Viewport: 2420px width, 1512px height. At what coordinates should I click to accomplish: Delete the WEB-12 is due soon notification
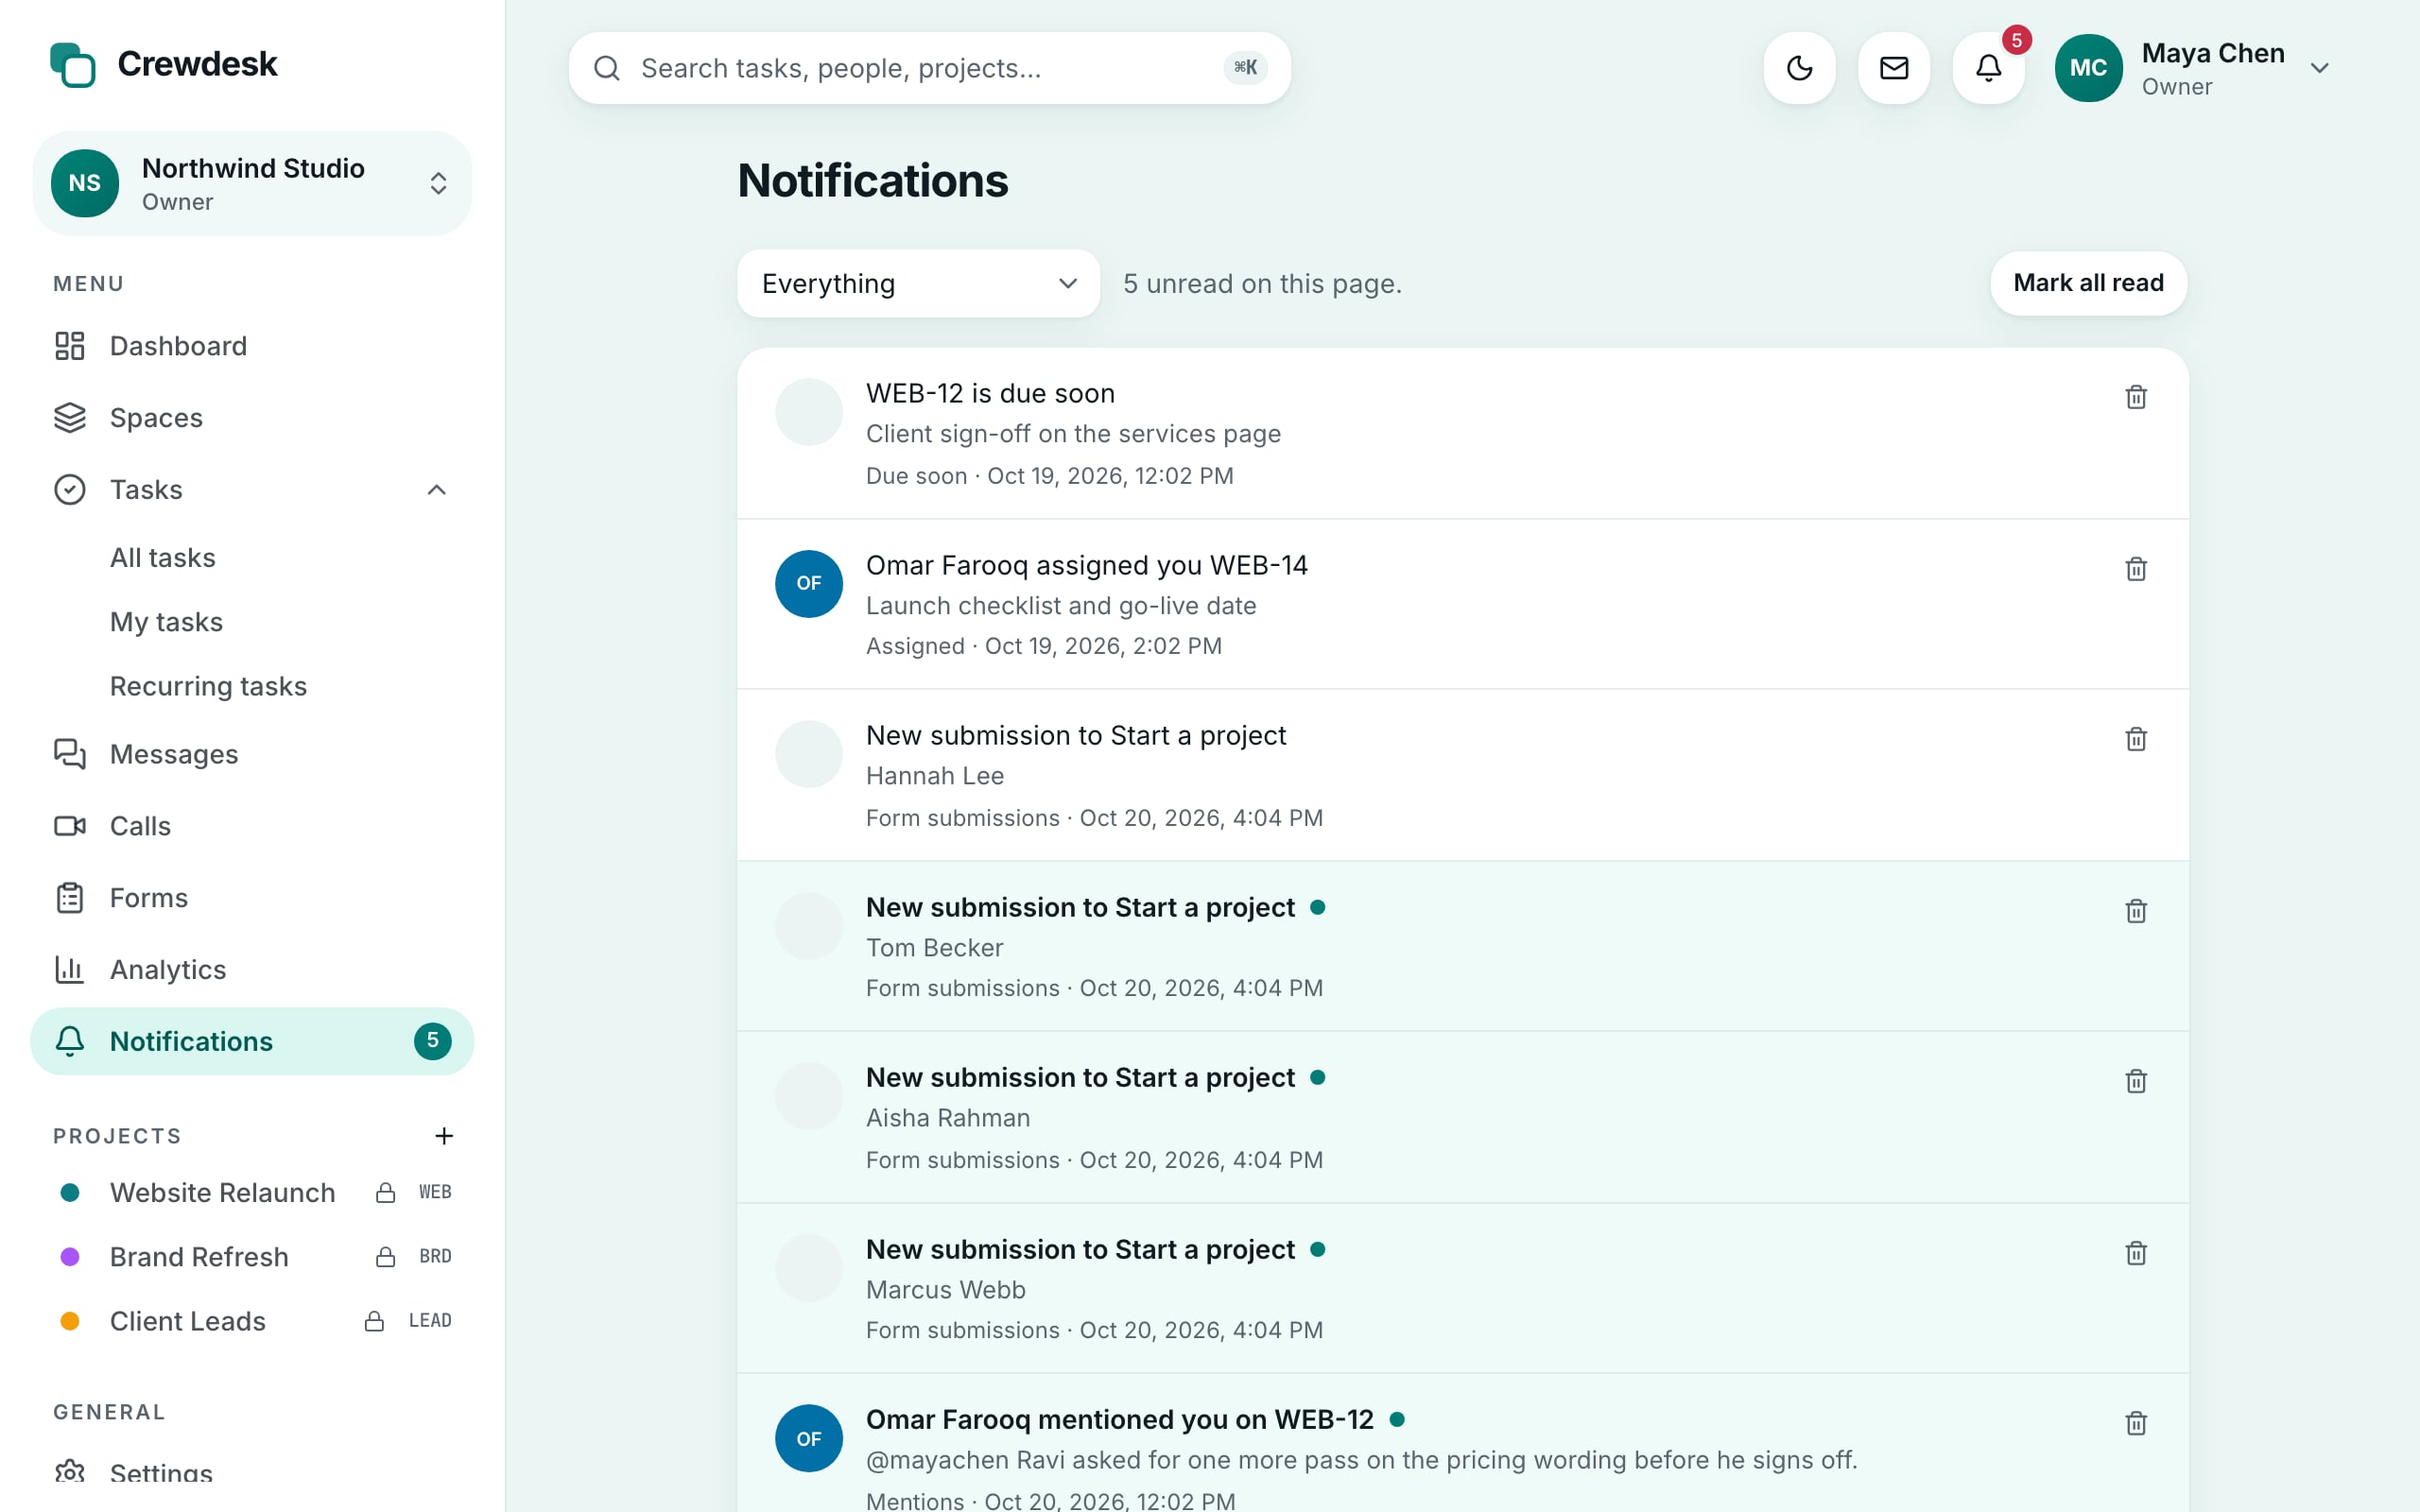2136,397
